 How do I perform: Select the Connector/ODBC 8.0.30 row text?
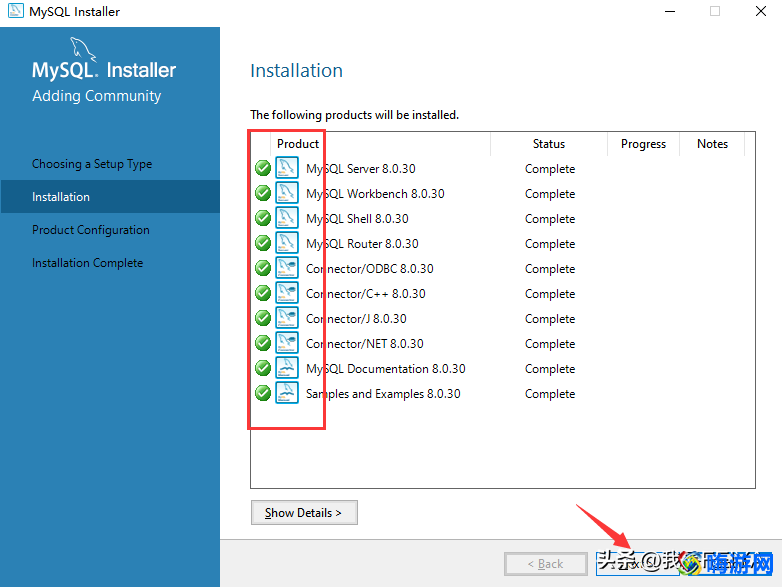pos(370,268)
